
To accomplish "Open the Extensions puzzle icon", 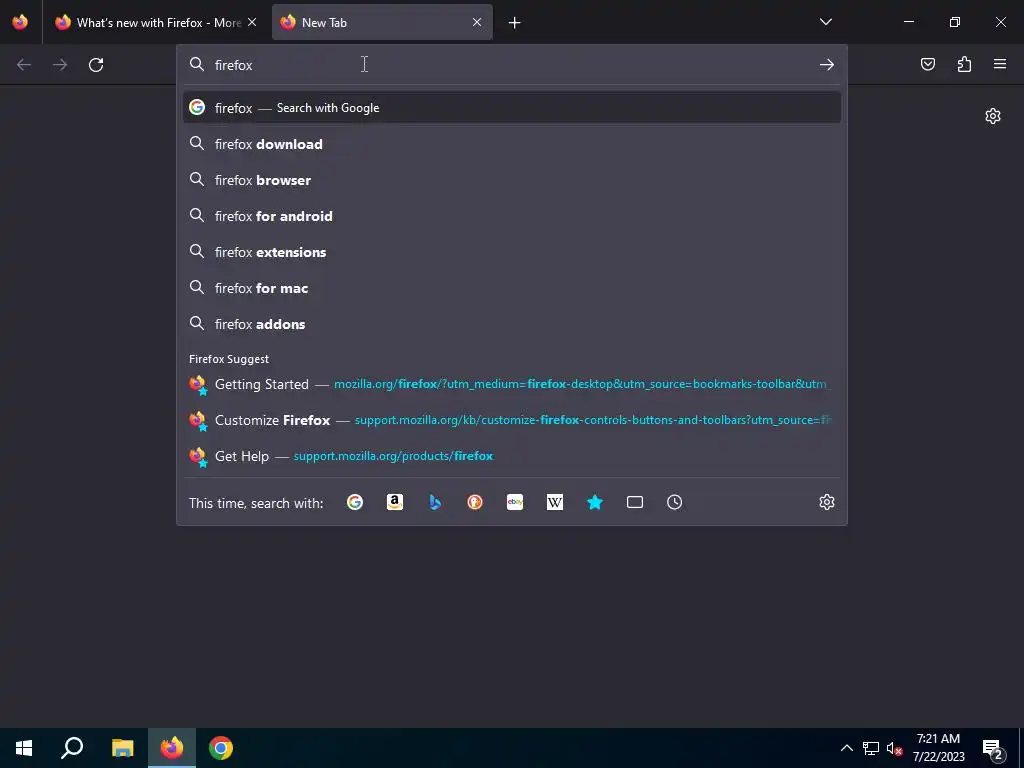I will point(964,64).
